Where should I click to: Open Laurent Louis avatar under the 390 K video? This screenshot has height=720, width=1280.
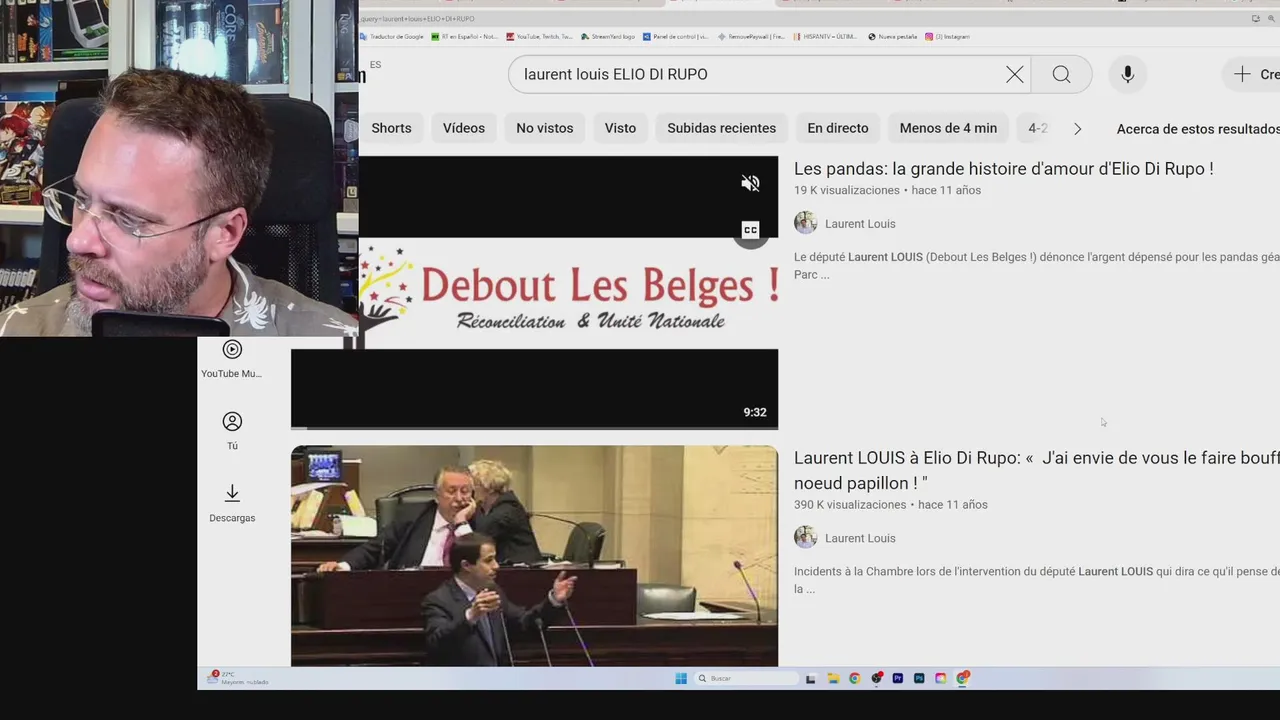pyautogui.click(x=805, y=537)
